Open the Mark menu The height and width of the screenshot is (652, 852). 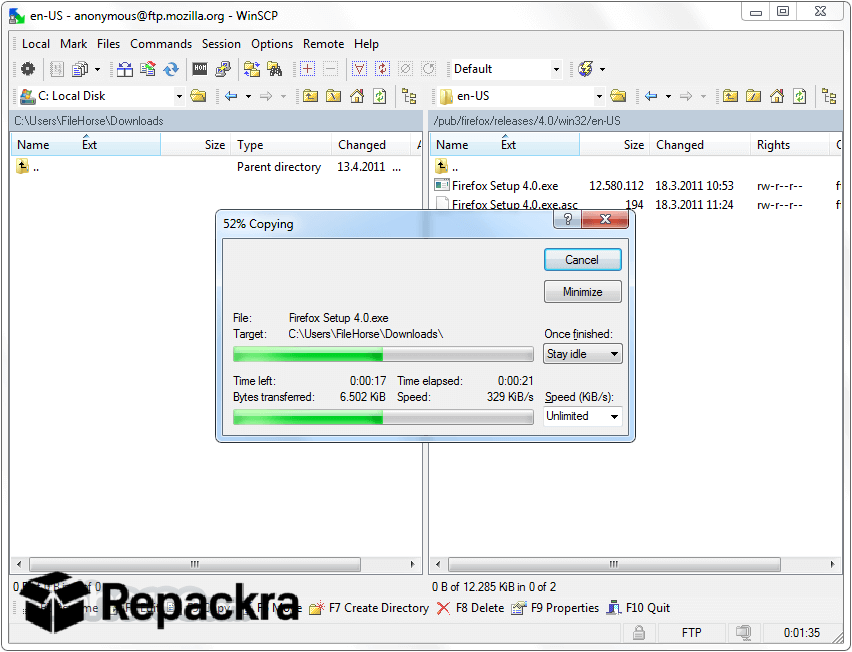pyautogui.click(x=73, y=44)
